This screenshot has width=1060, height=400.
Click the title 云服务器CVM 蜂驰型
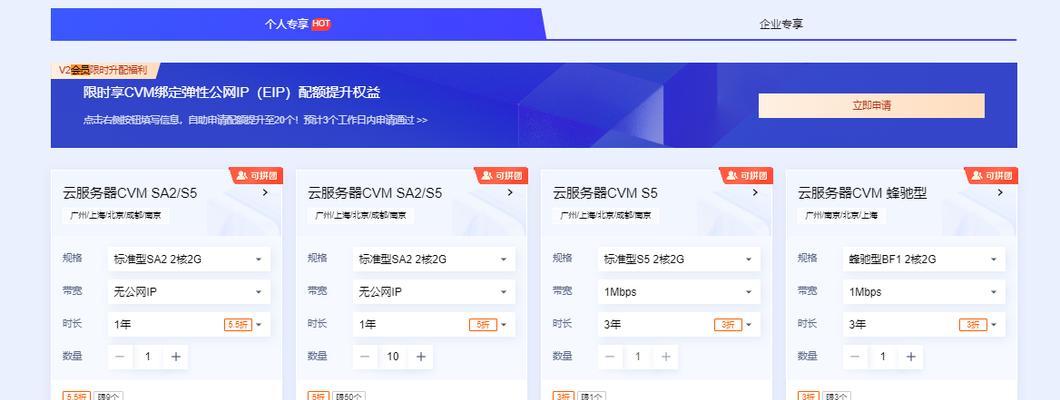(x=862, y=193)
